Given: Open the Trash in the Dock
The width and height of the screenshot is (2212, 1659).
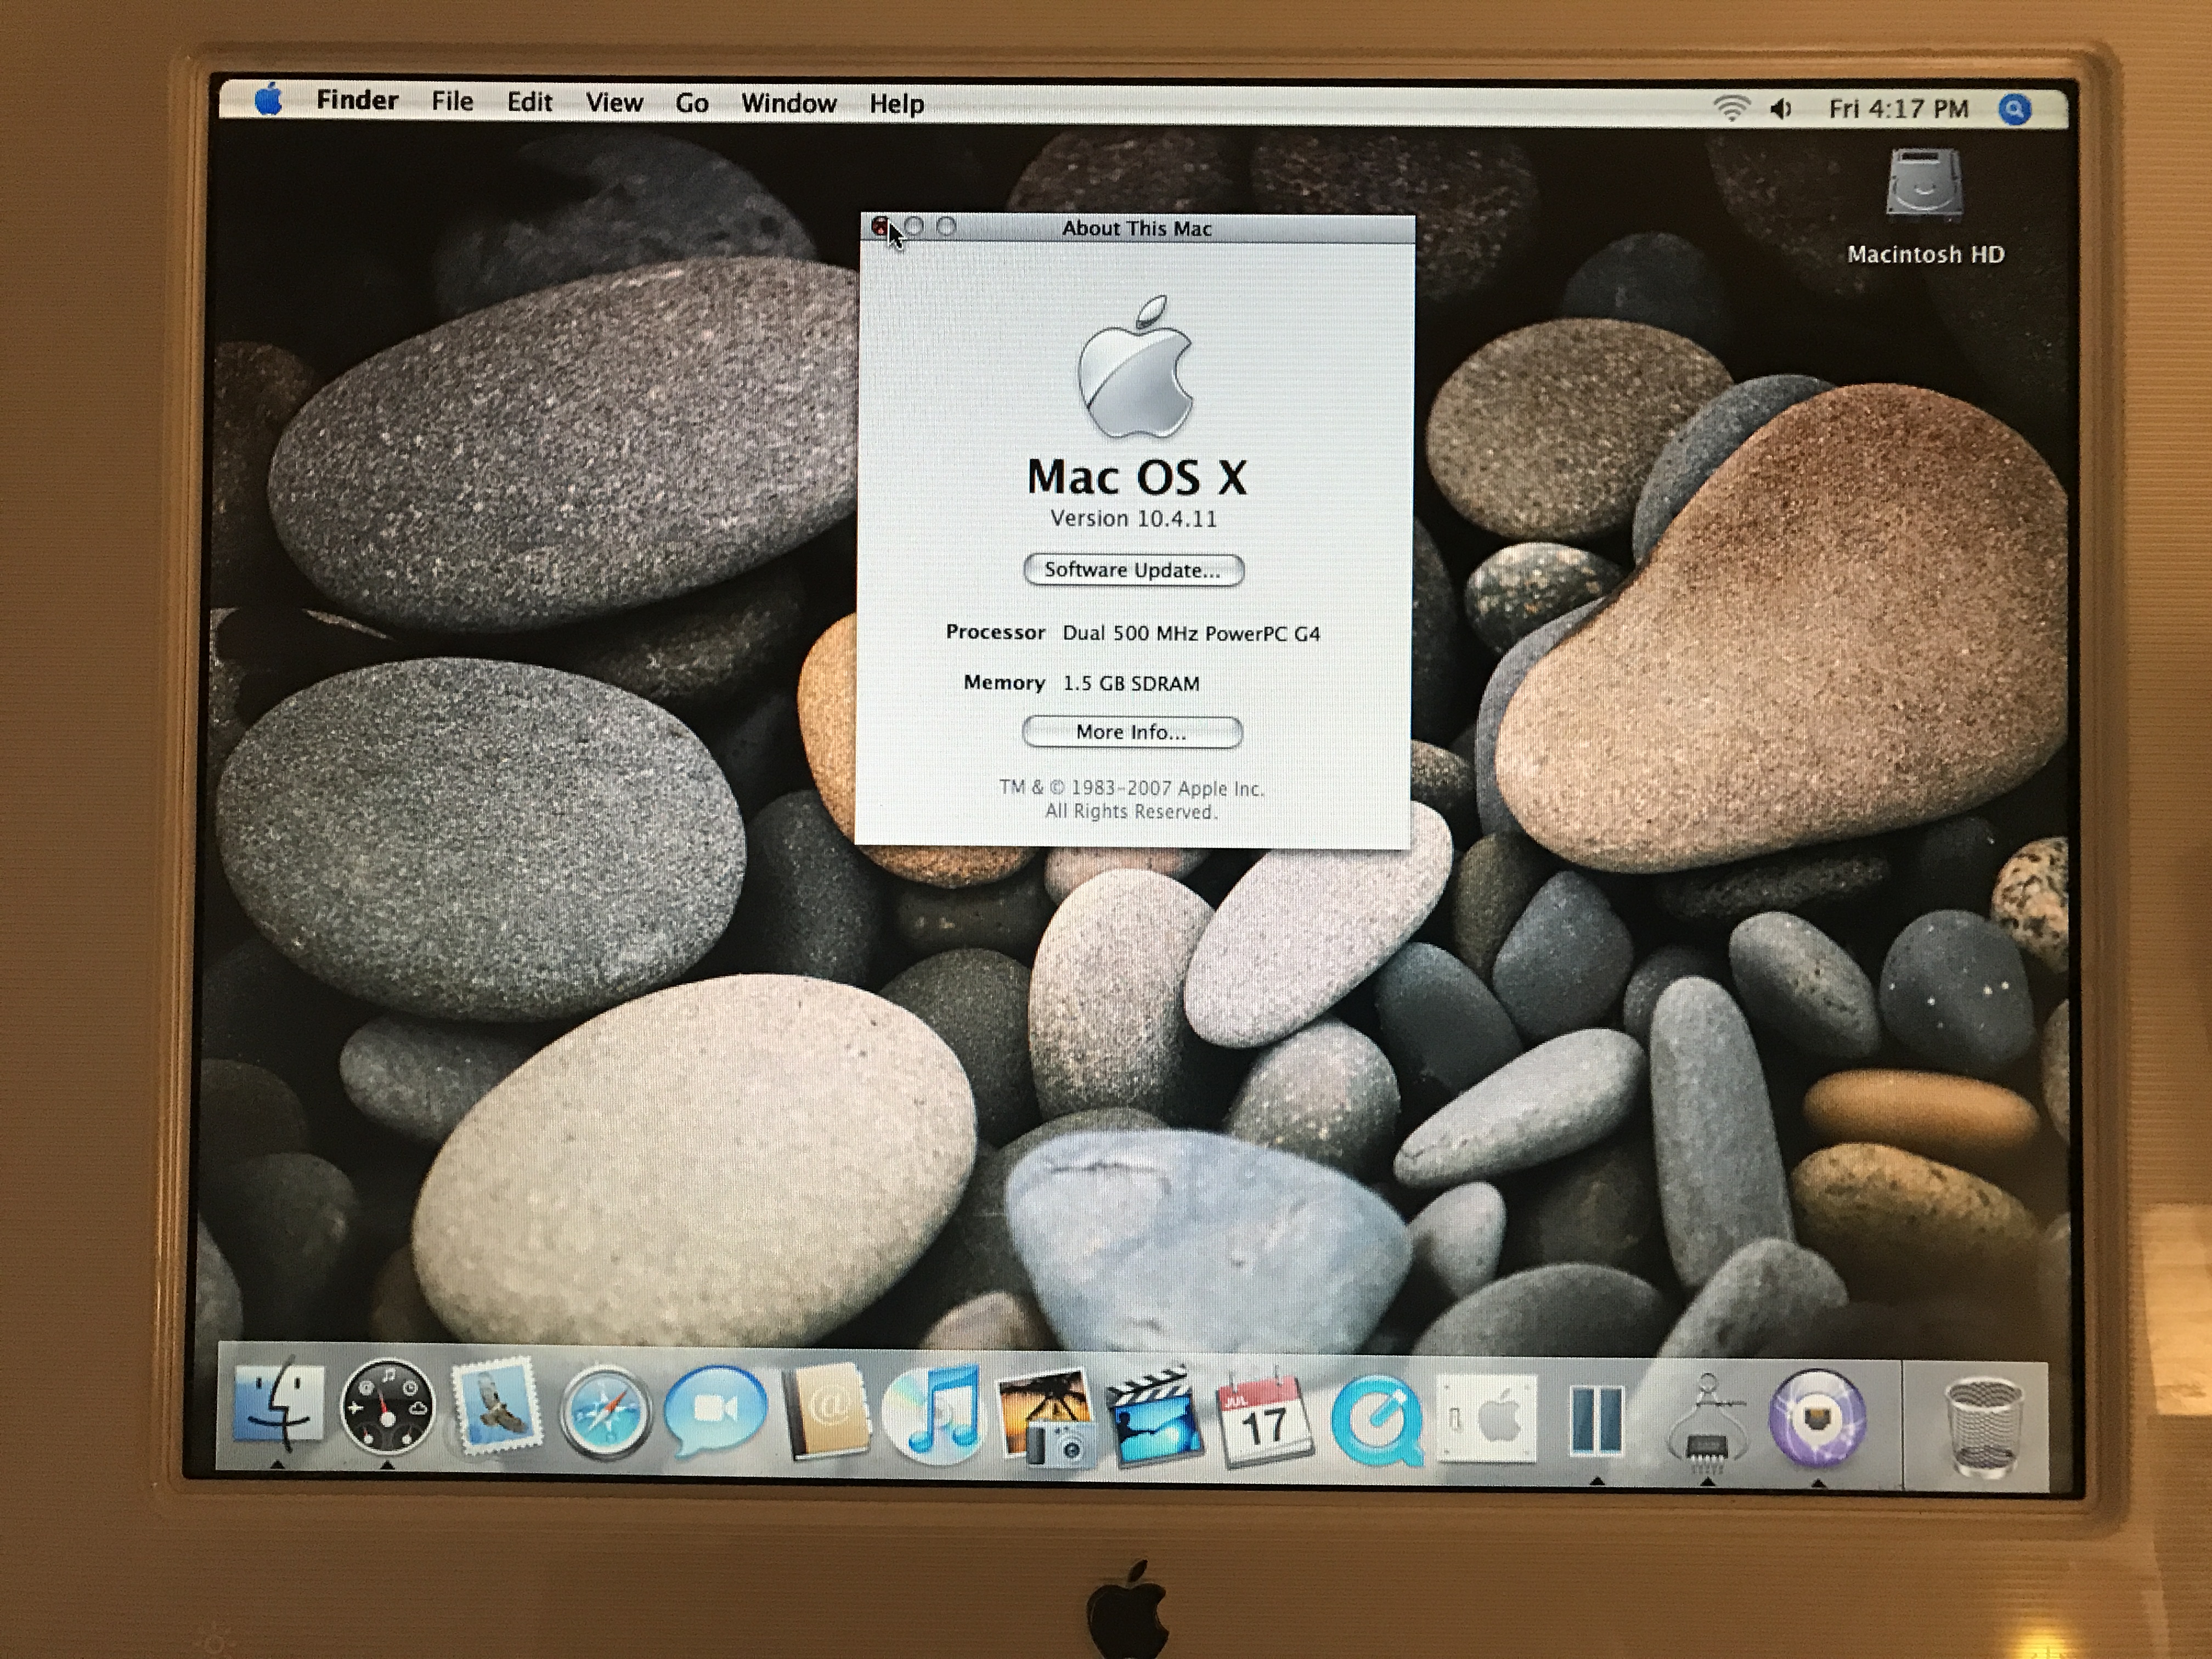Looking at the screenshot, I should tap(1984, 1427).
